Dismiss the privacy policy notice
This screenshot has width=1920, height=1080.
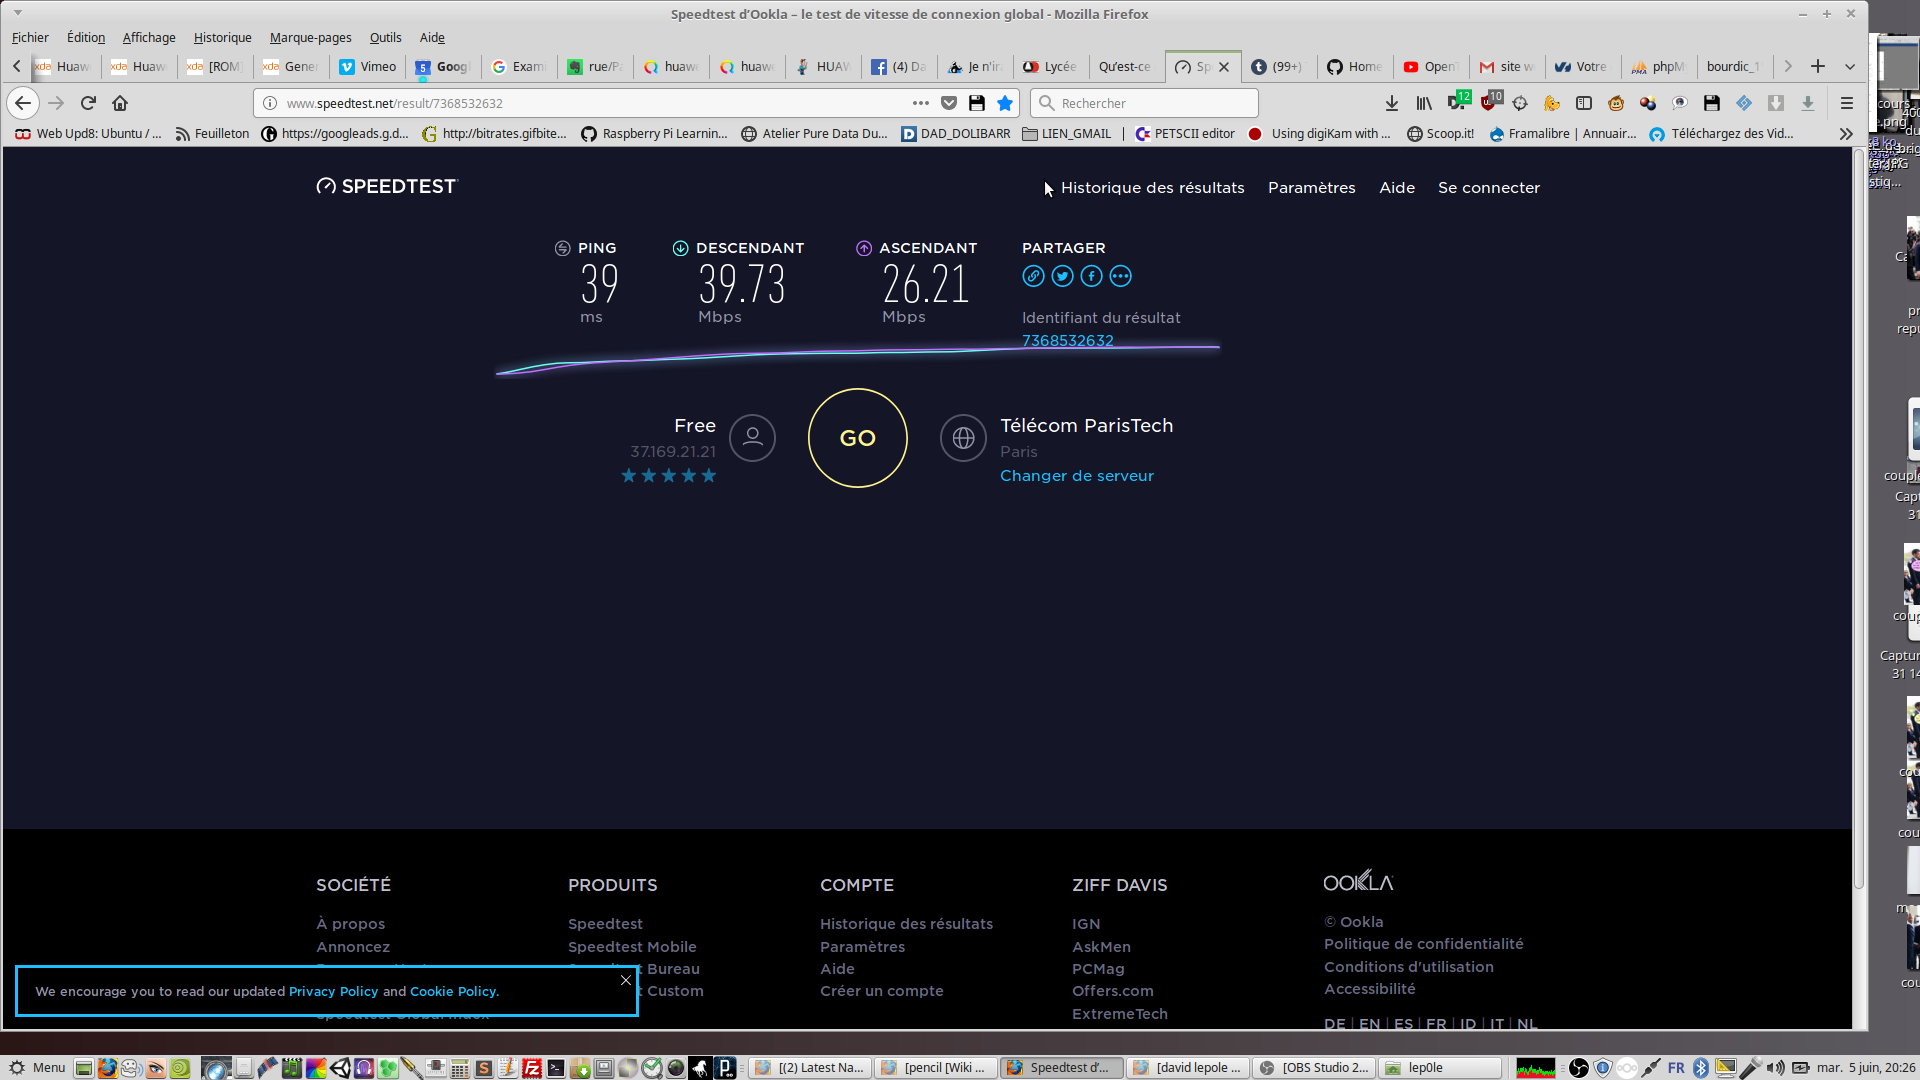(626, 980)
